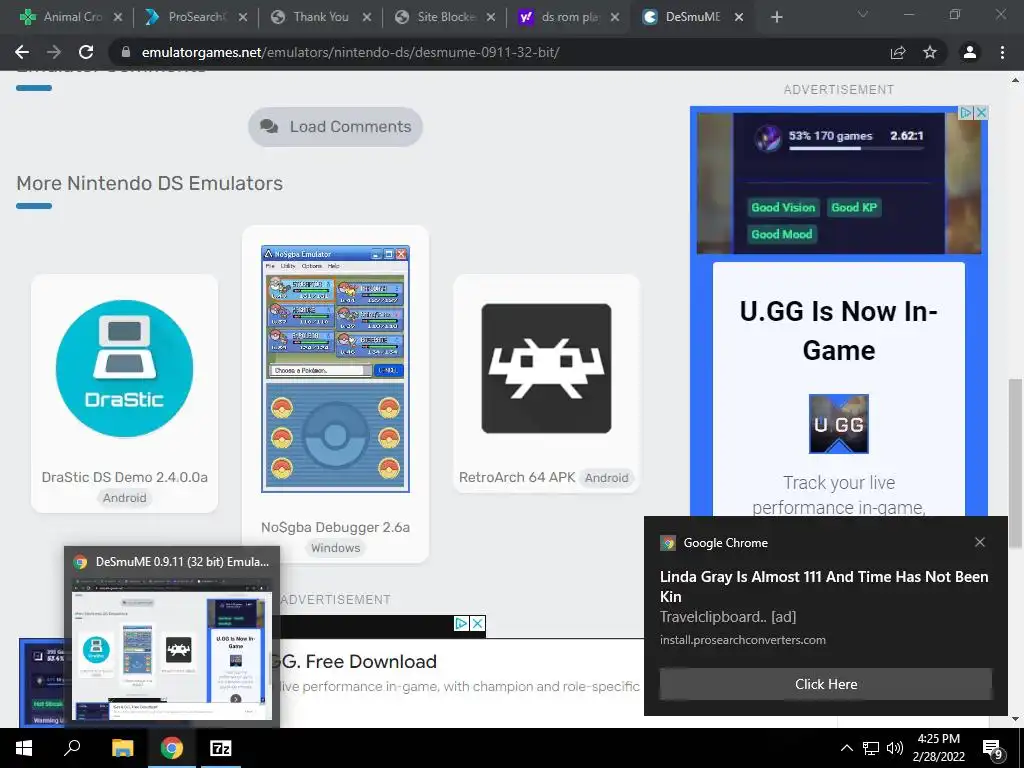Close the bottom banner ad
Image resolution: width=1024 pixels, height=768 pixels.
[x=478, y=624]
